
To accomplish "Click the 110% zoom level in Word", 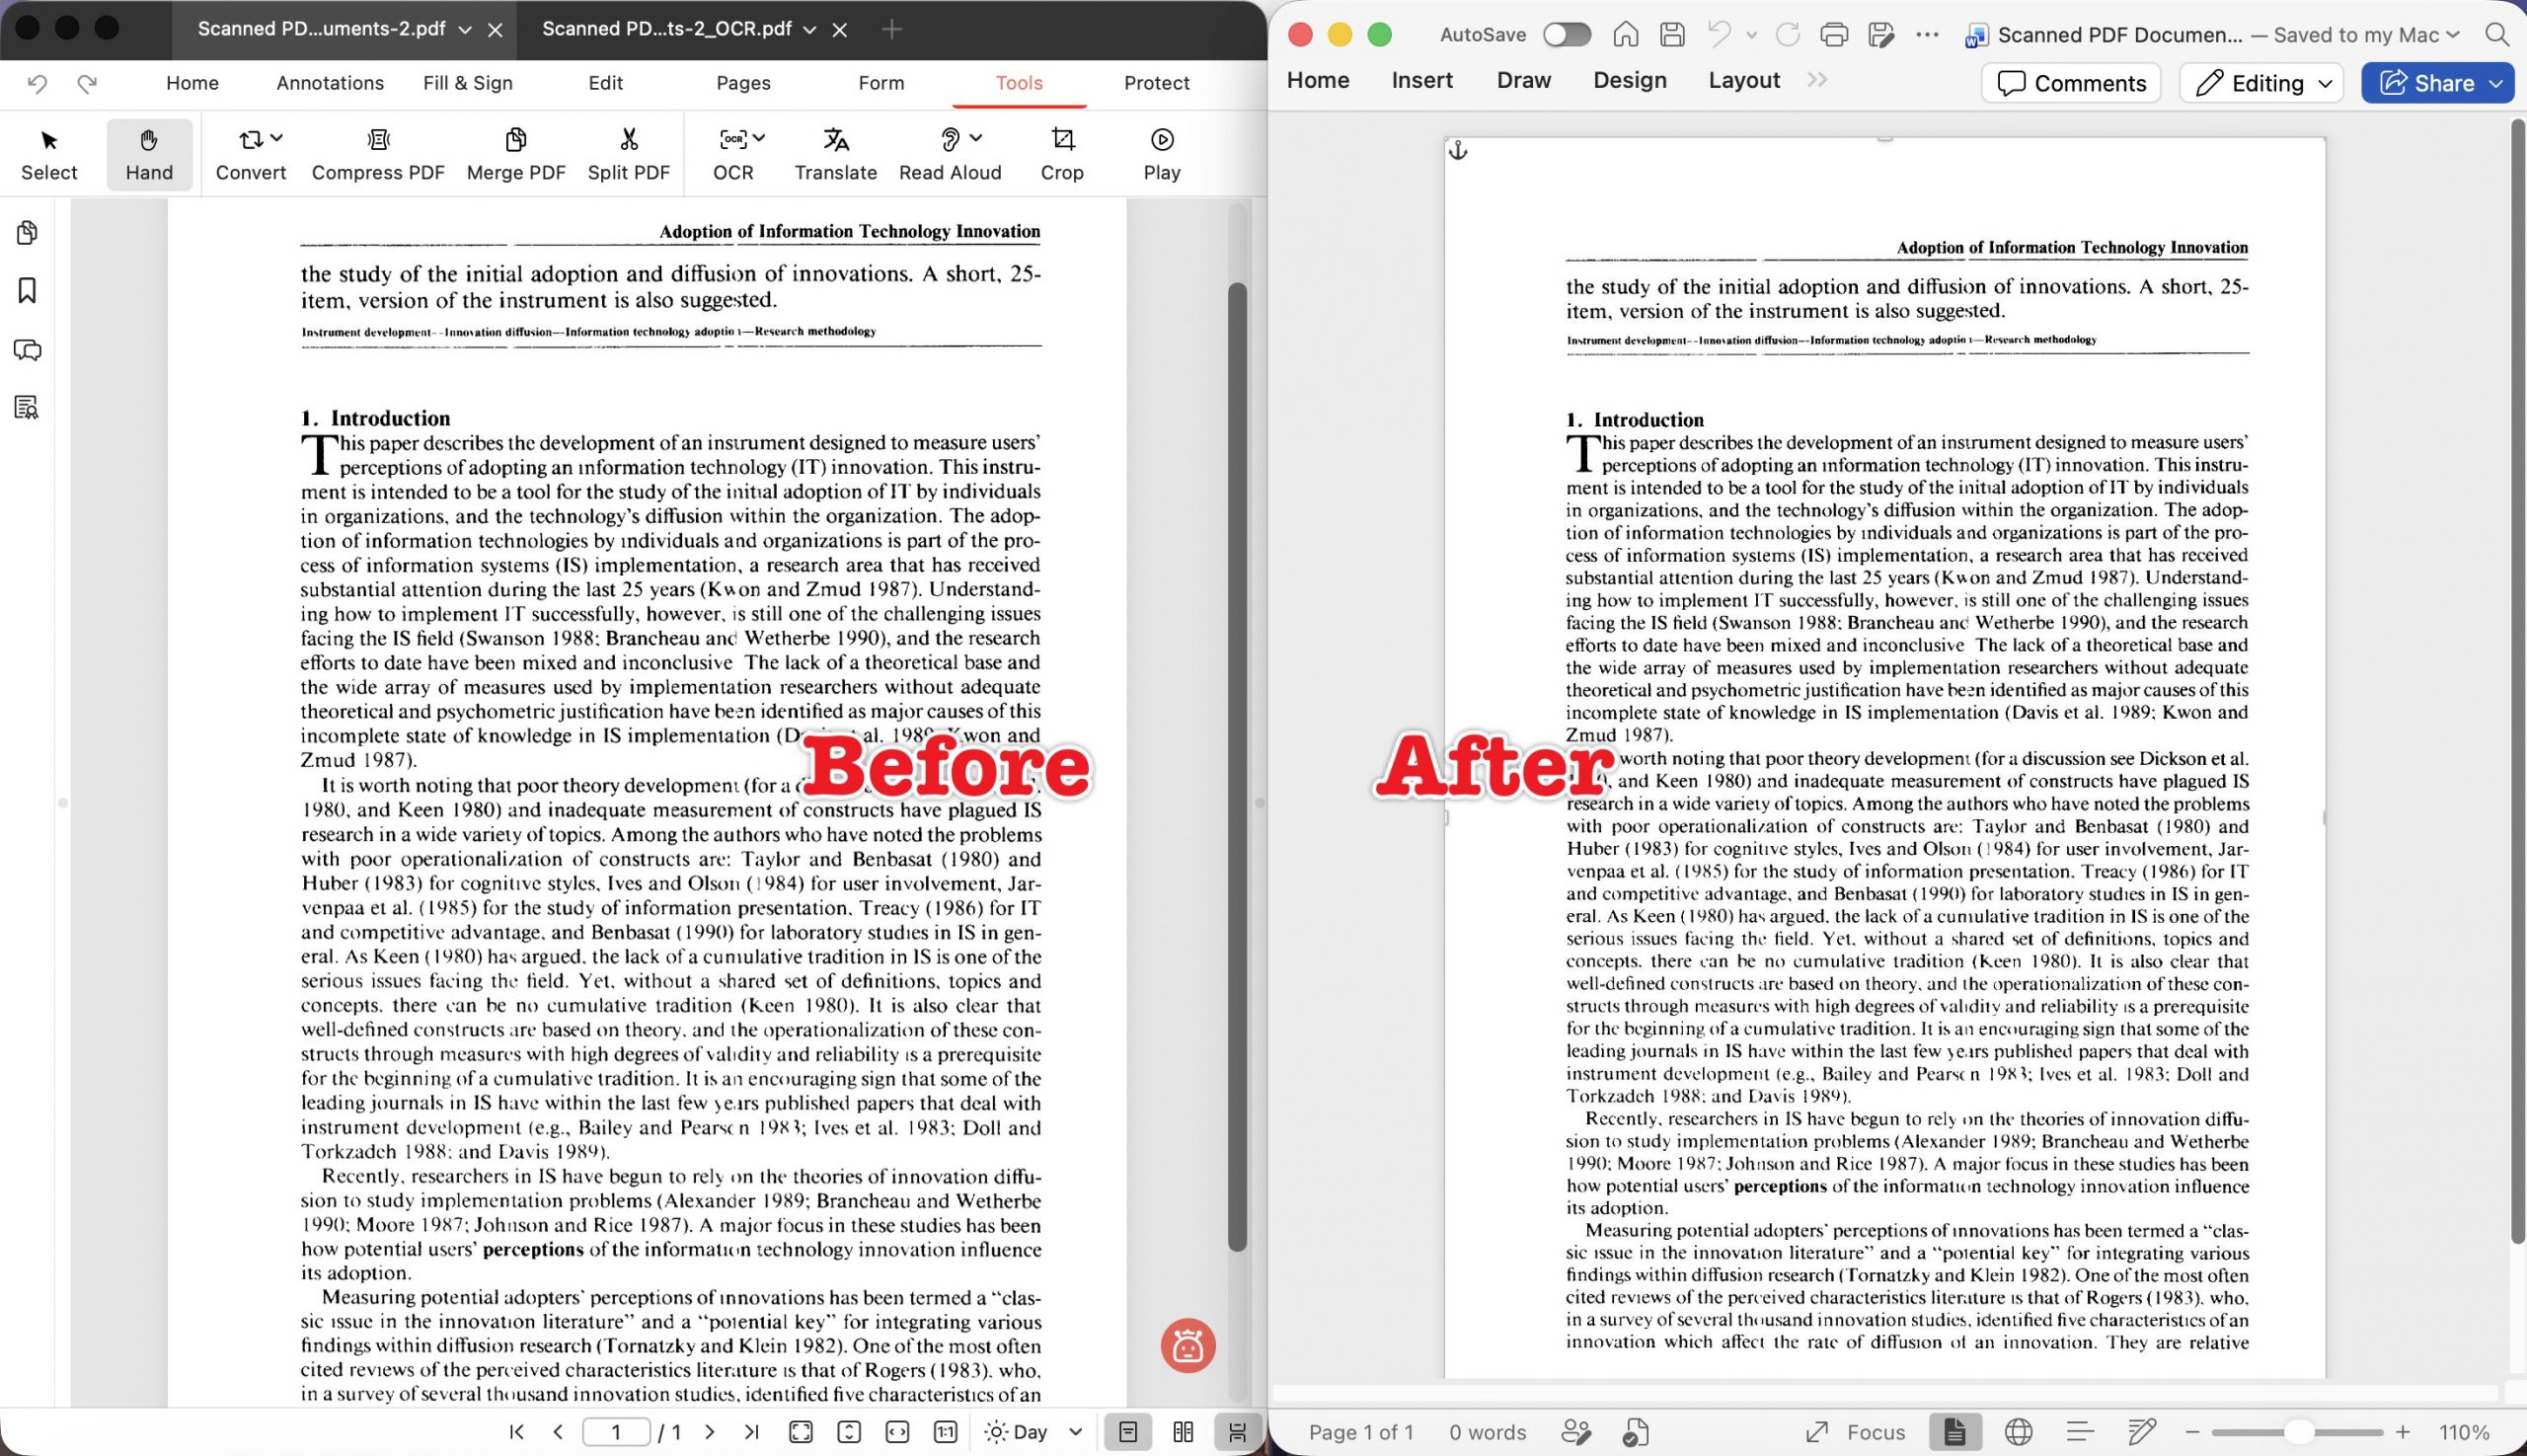I will (x=2465, y=1432).
